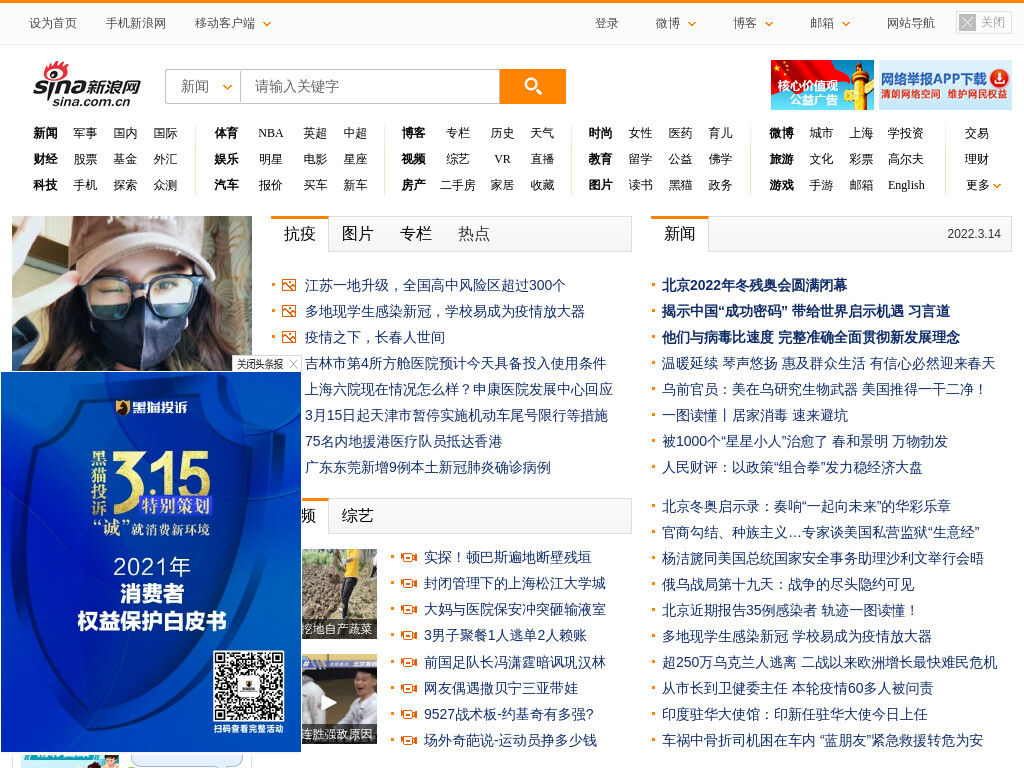Open 75名内地援港医疗队员抵达香港 article
This screenshot has width=1024, height=768.
click(x=403, y=442)
